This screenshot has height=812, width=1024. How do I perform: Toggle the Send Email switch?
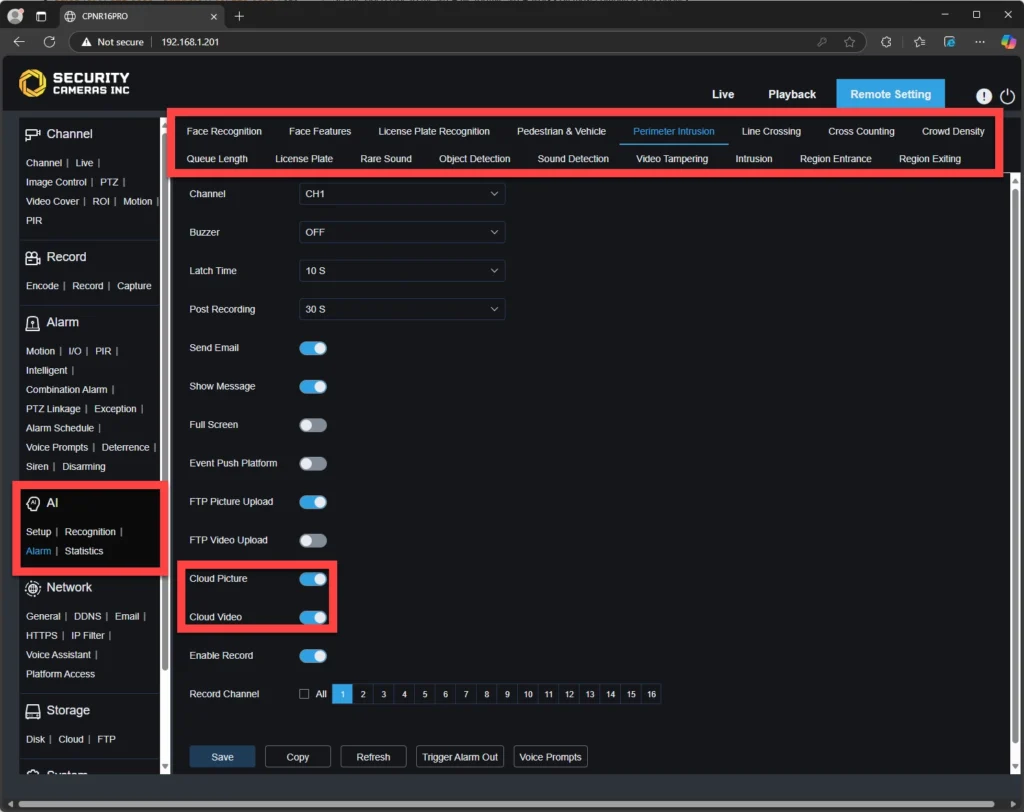pyautogui.click(x=313, y=348)
